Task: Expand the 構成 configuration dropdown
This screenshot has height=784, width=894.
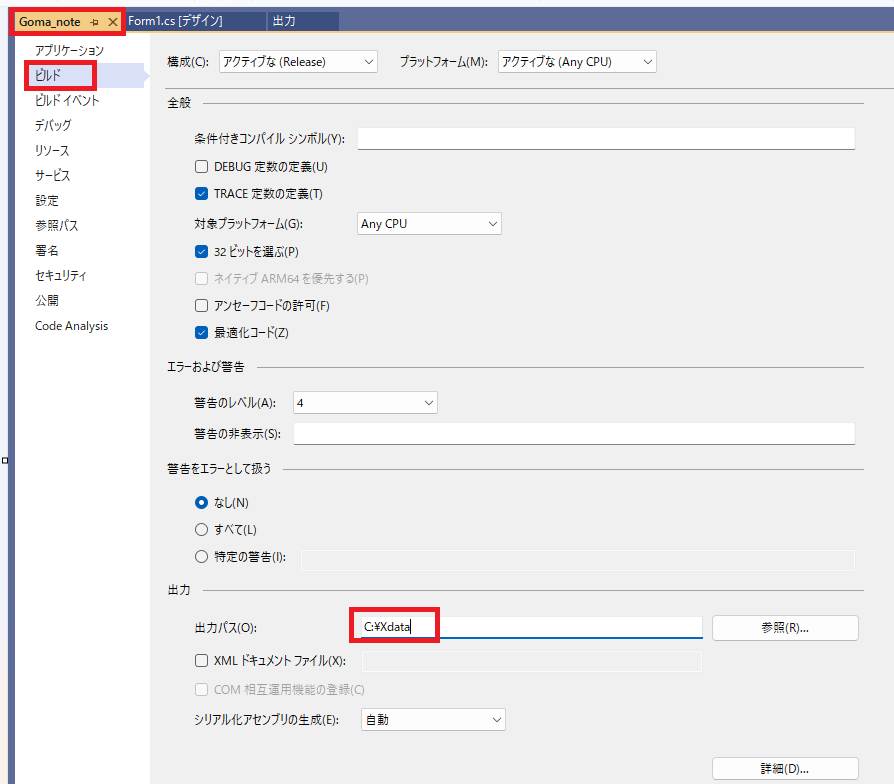Action: pos(298,62)
